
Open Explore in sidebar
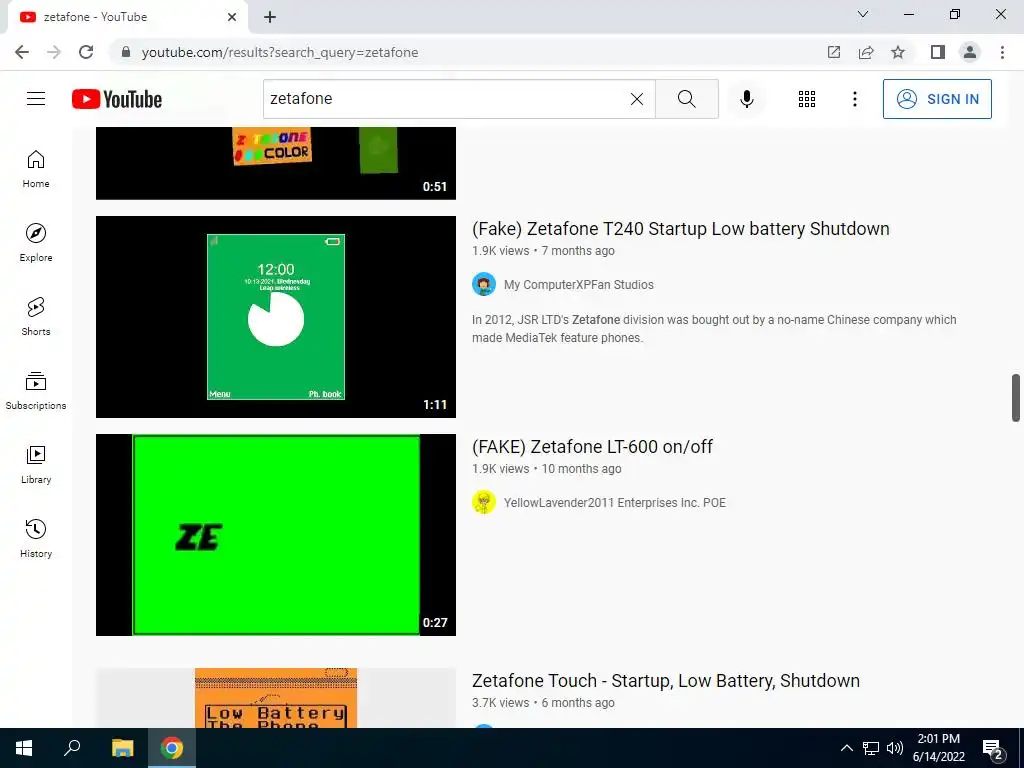coord(36,242)
